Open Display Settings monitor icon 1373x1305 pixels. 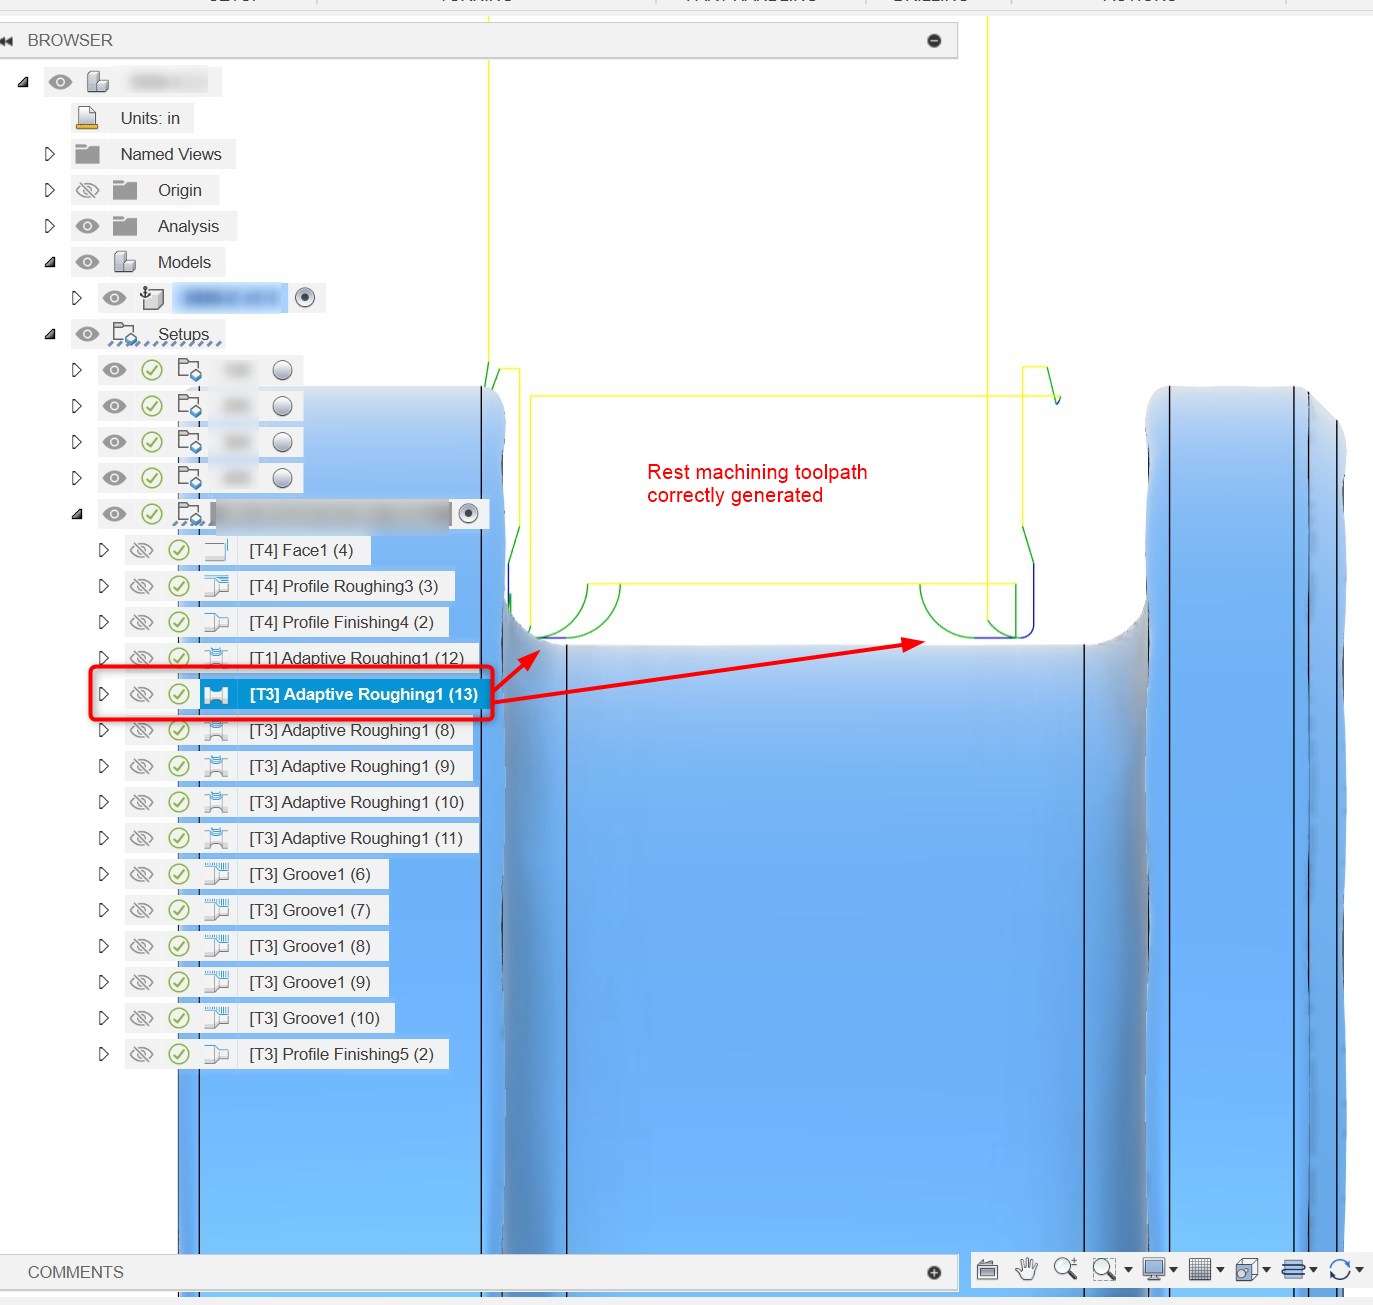coord(1153,1270)
